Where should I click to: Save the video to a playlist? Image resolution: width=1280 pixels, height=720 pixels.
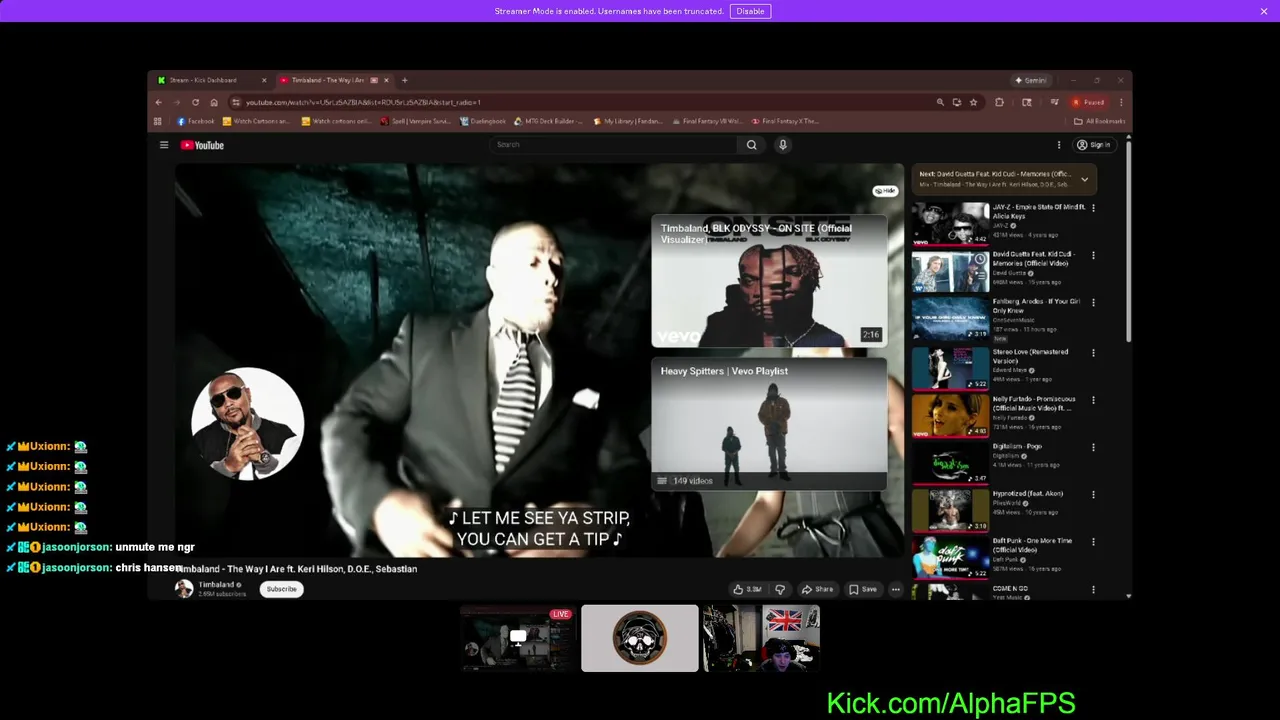863,589
